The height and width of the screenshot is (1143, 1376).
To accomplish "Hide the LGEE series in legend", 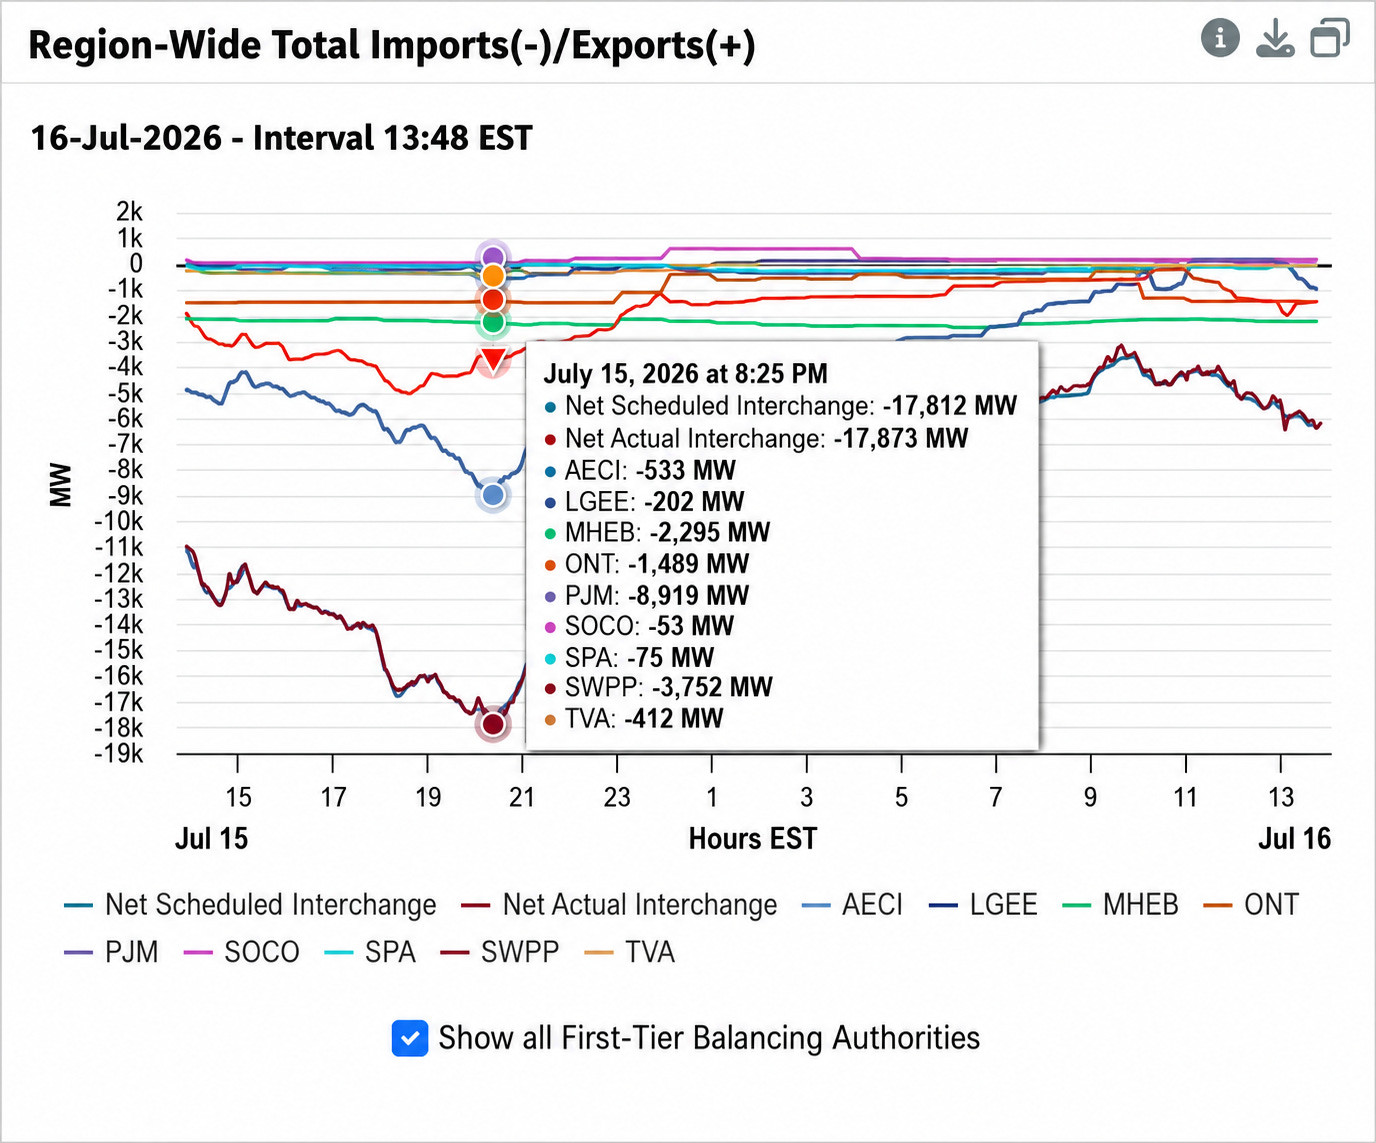I will [983, 905].
